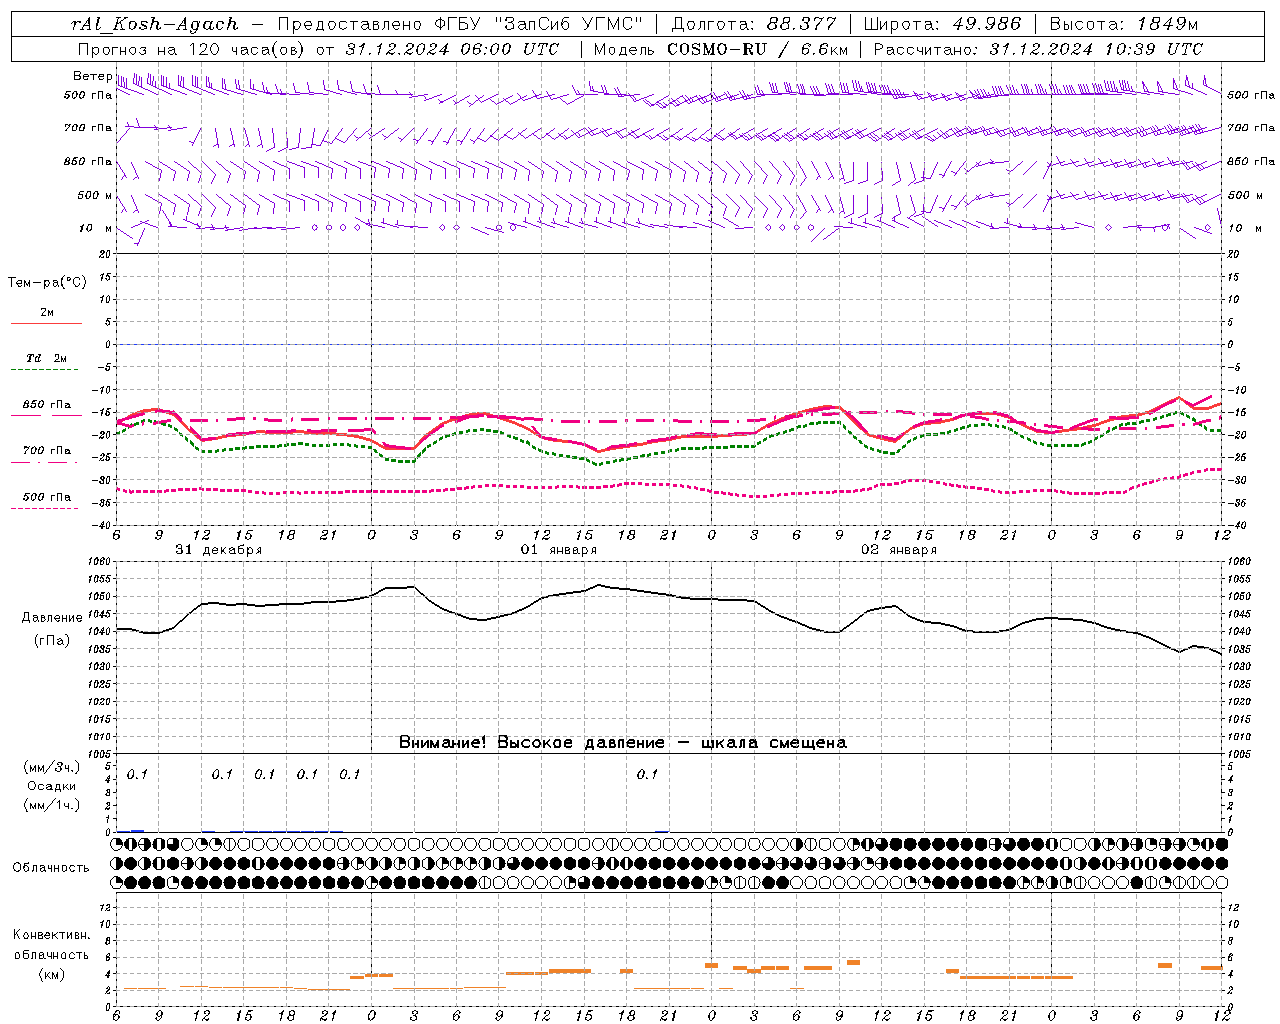The width and height of the screenshot is (1280, 1024).
Task: Select the (мм/1ч.) precipitation unit label
Action: point(51,805)
